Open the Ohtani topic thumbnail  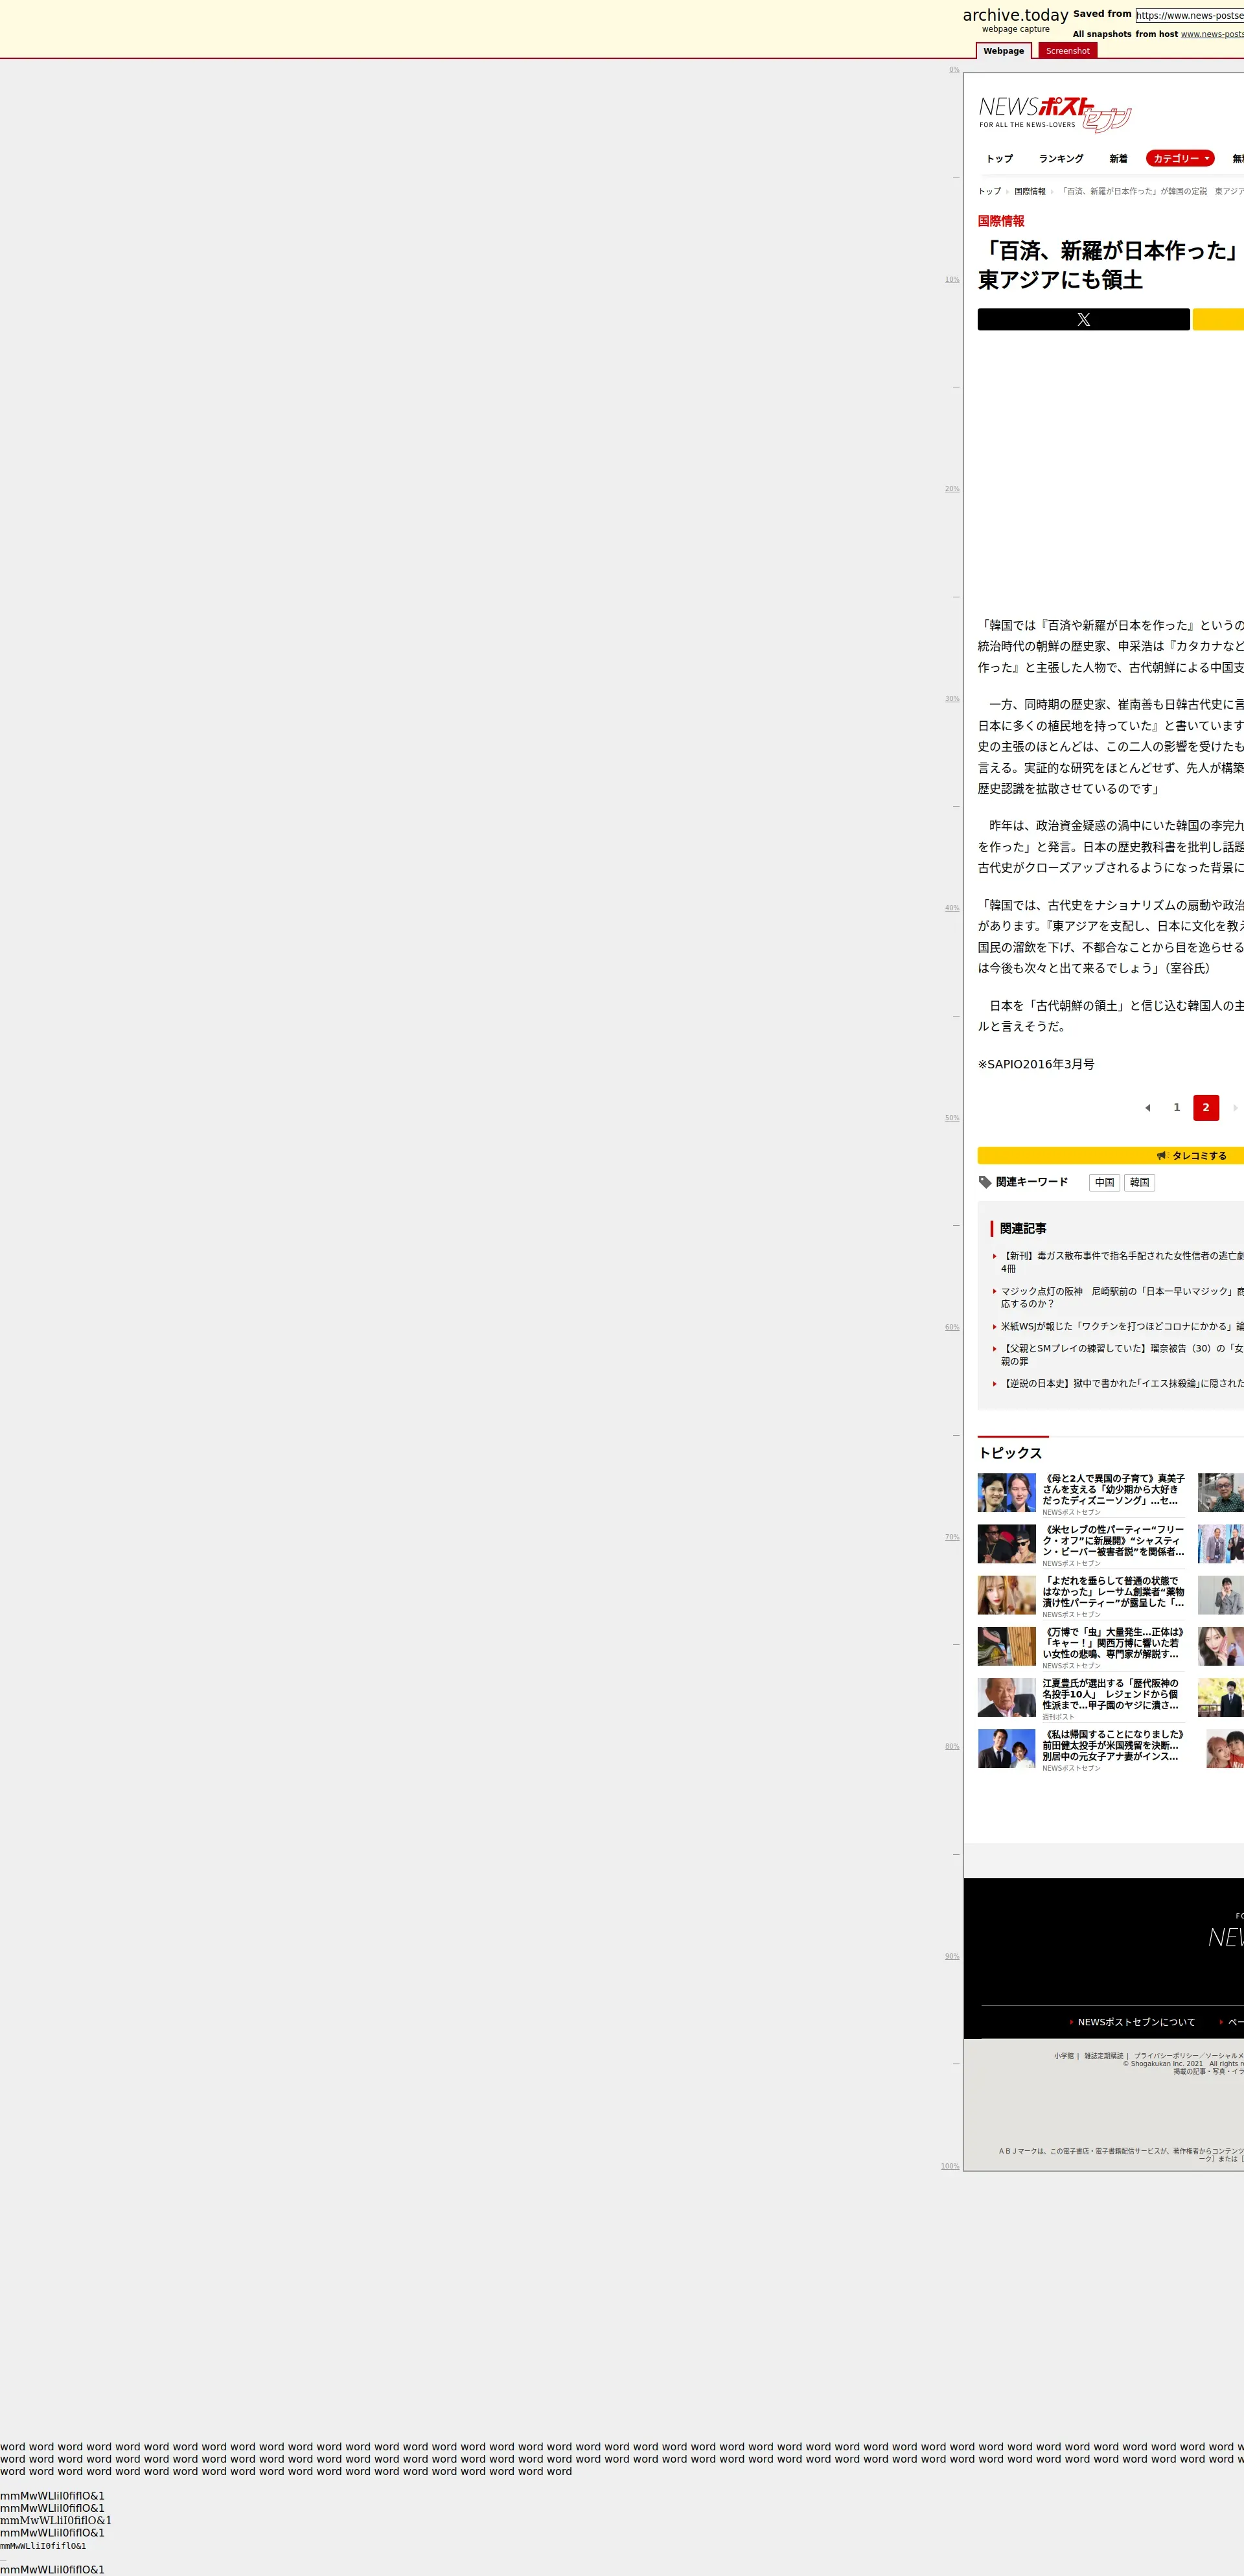tap(1006, 1492)
